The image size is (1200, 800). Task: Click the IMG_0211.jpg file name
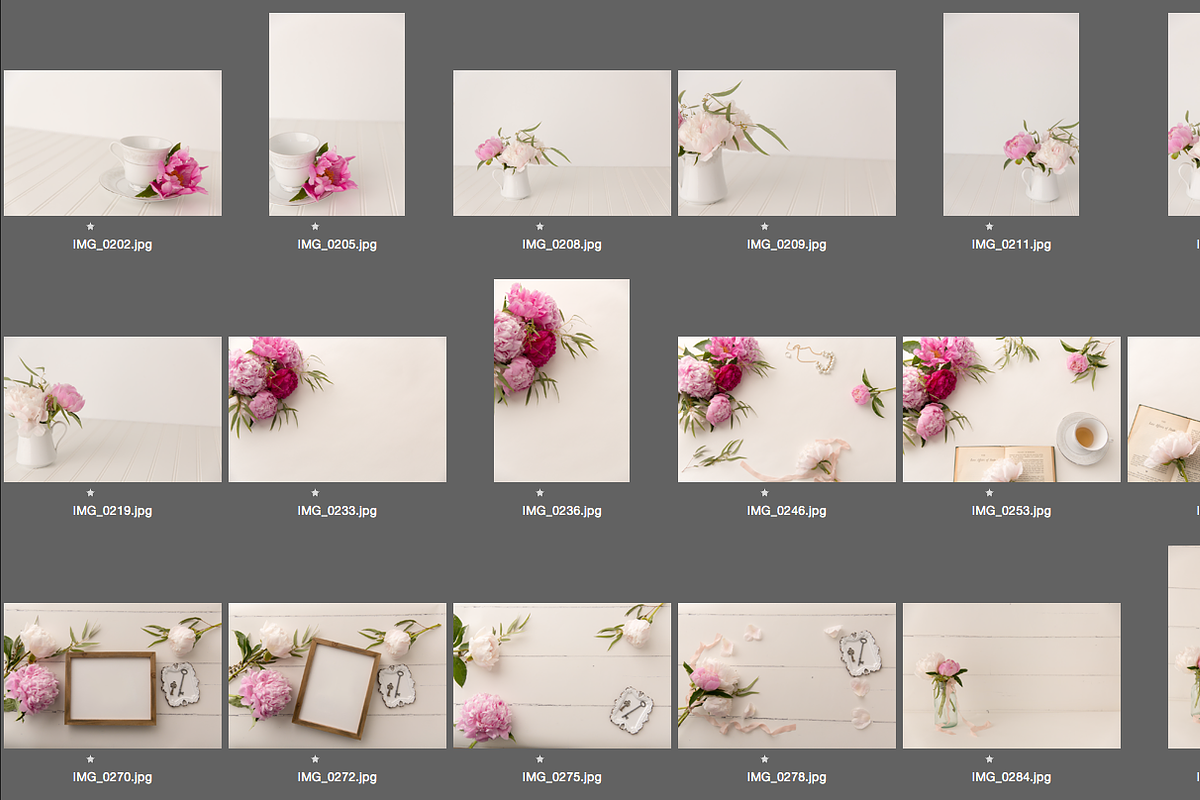coord(1011,244)
